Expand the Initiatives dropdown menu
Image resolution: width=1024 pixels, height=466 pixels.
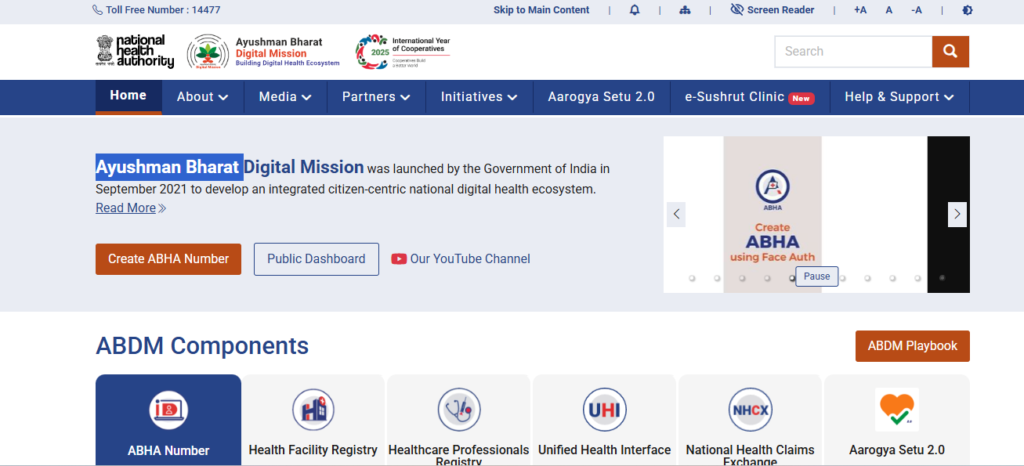tap(479, 97)
